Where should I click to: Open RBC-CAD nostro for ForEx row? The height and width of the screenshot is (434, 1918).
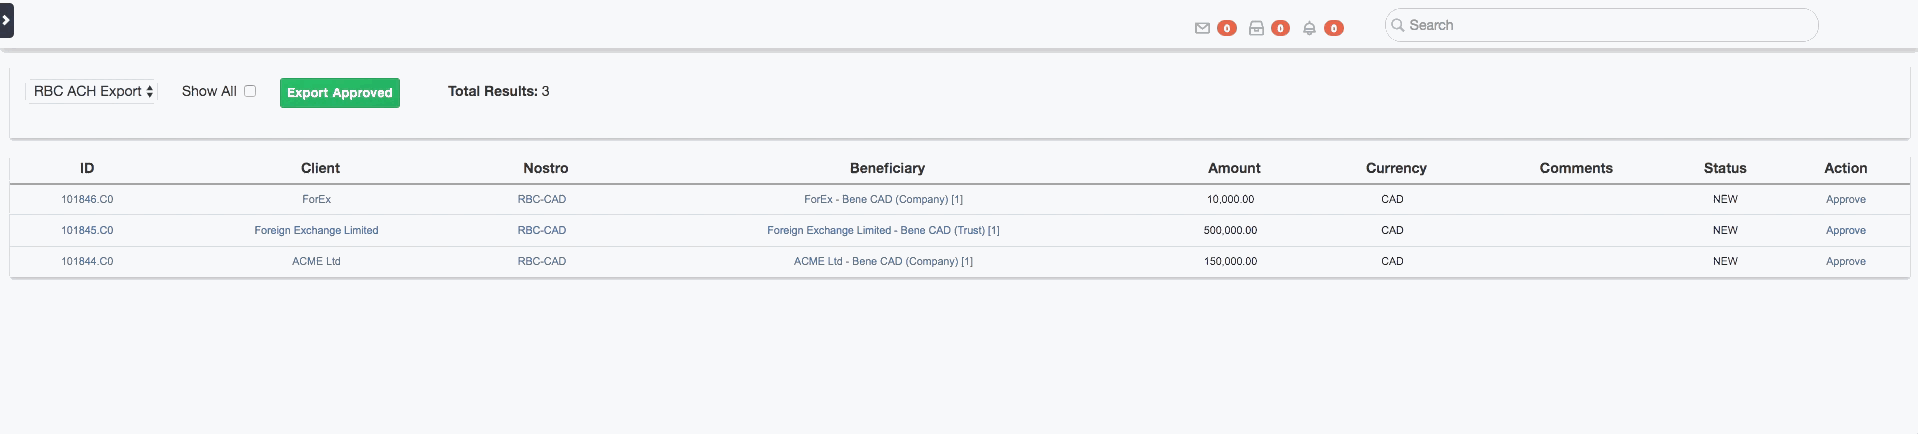(x=542, y=200)
